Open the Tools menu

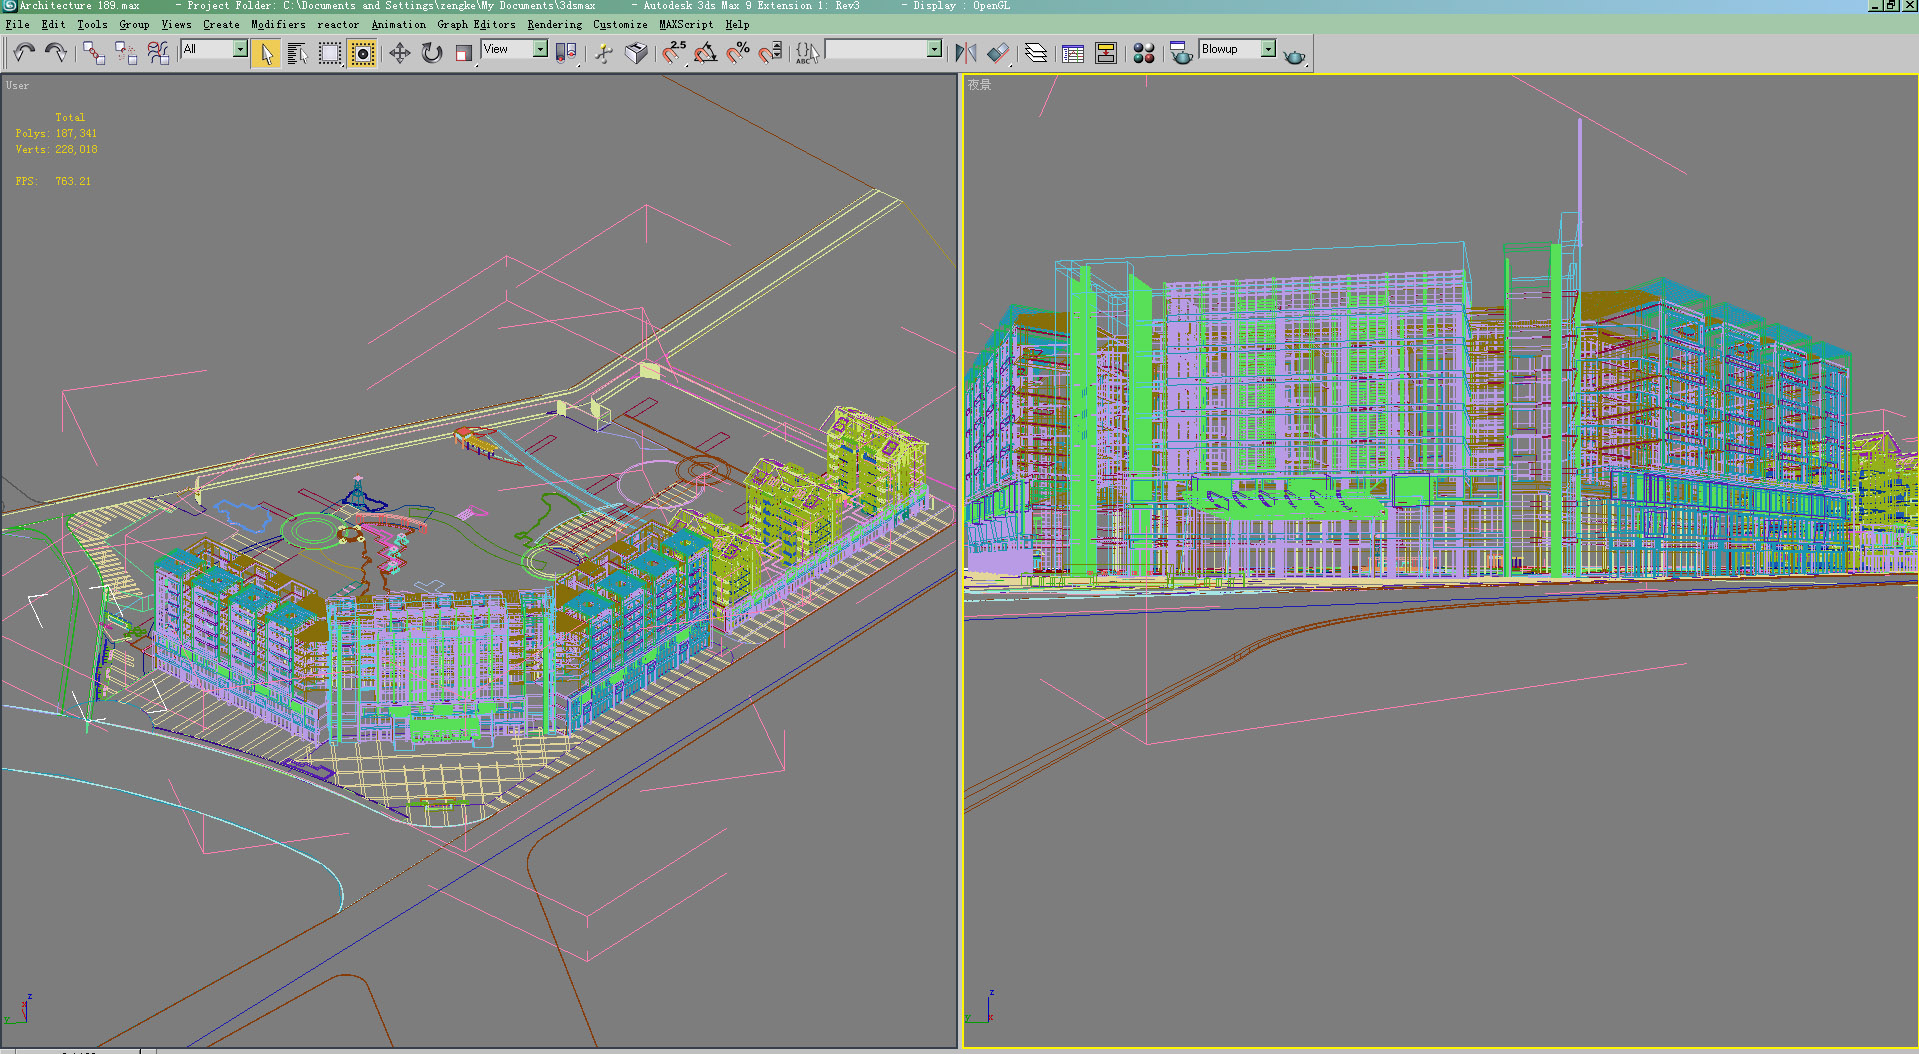92,25
